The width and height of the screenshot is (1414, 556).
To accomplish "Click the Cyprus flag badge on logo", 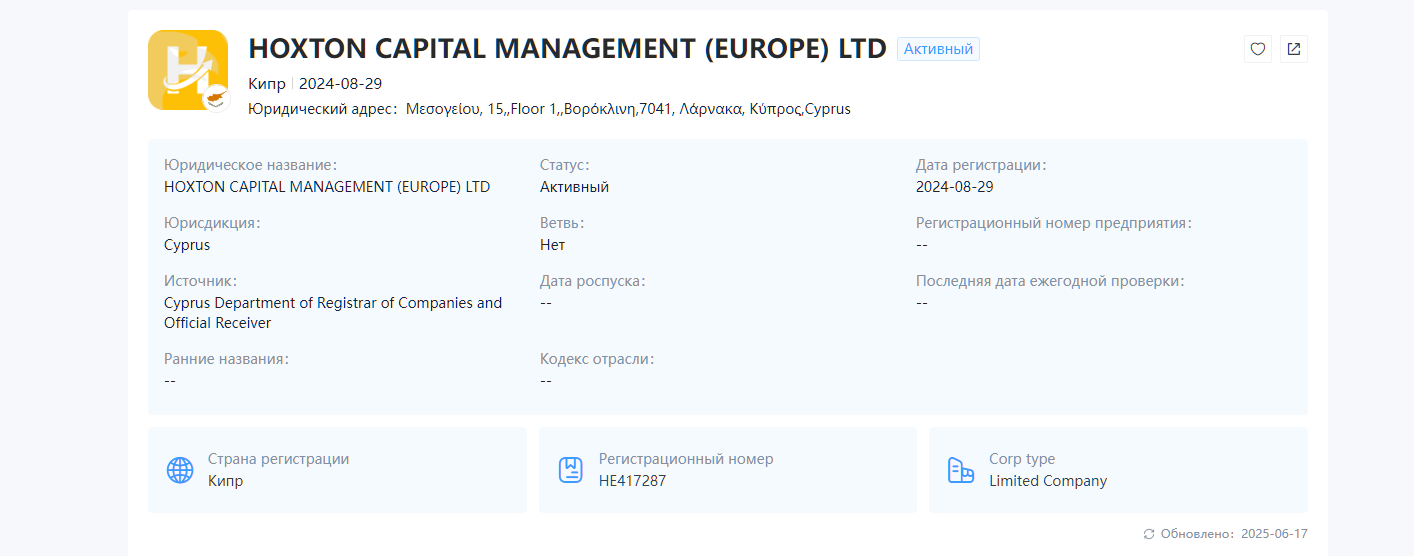I will pos(217,99).
